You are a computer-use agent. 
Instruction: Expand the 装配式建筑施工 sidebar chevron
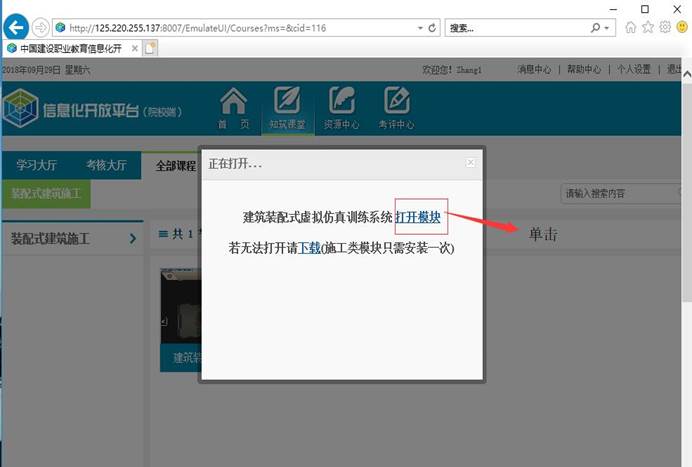pyautogui.click(x=133, y=238)
